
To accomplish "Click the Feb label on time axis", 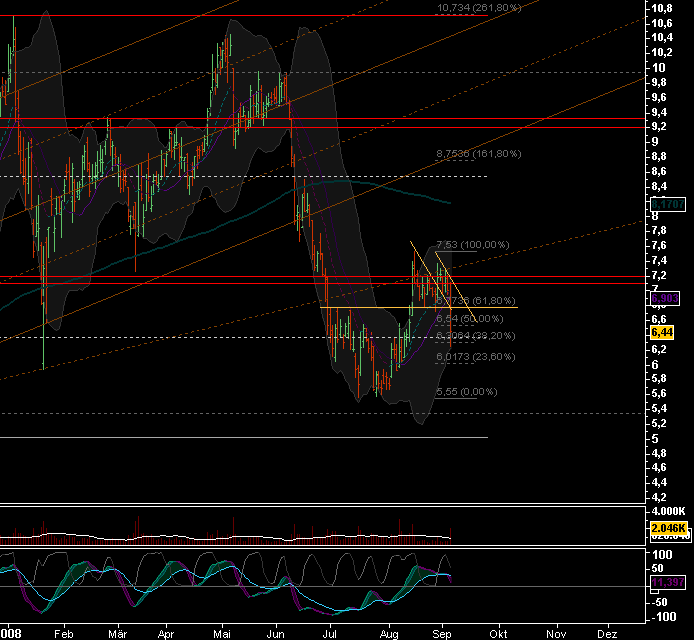I will point(64,634).
